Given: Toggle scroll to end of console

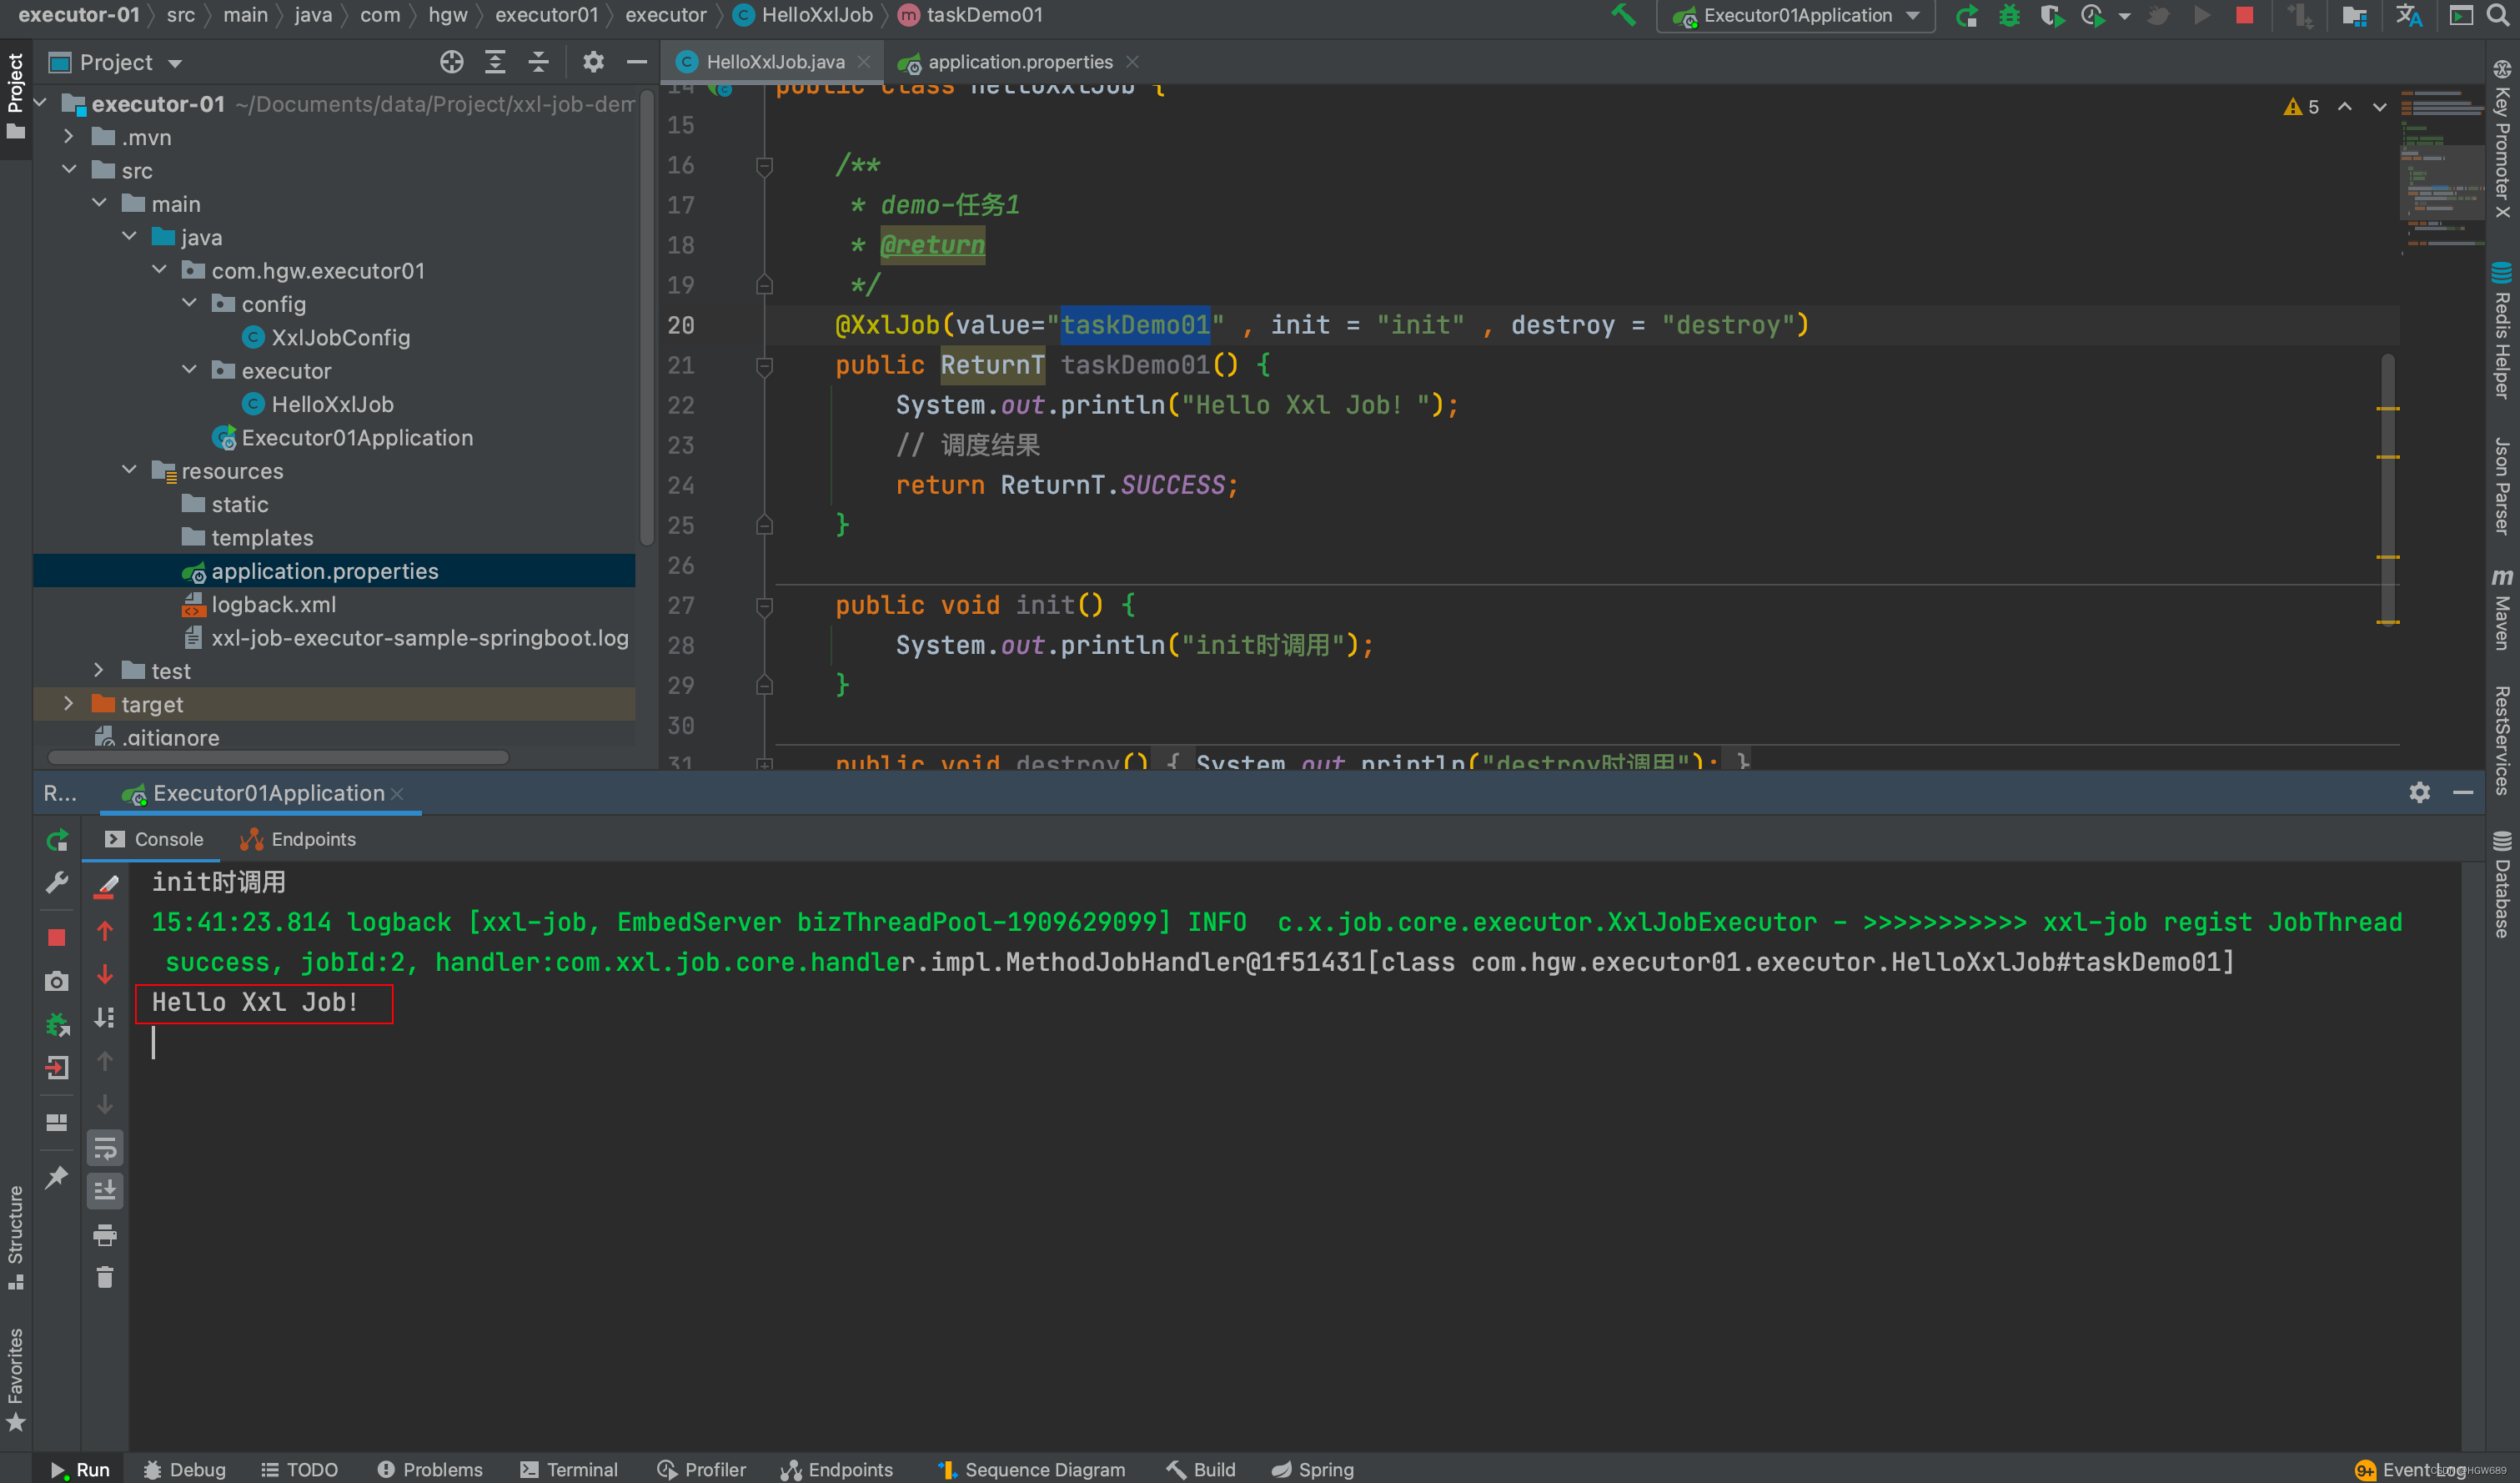Looking at the screenshot, I should click(x=105, y=1190).
